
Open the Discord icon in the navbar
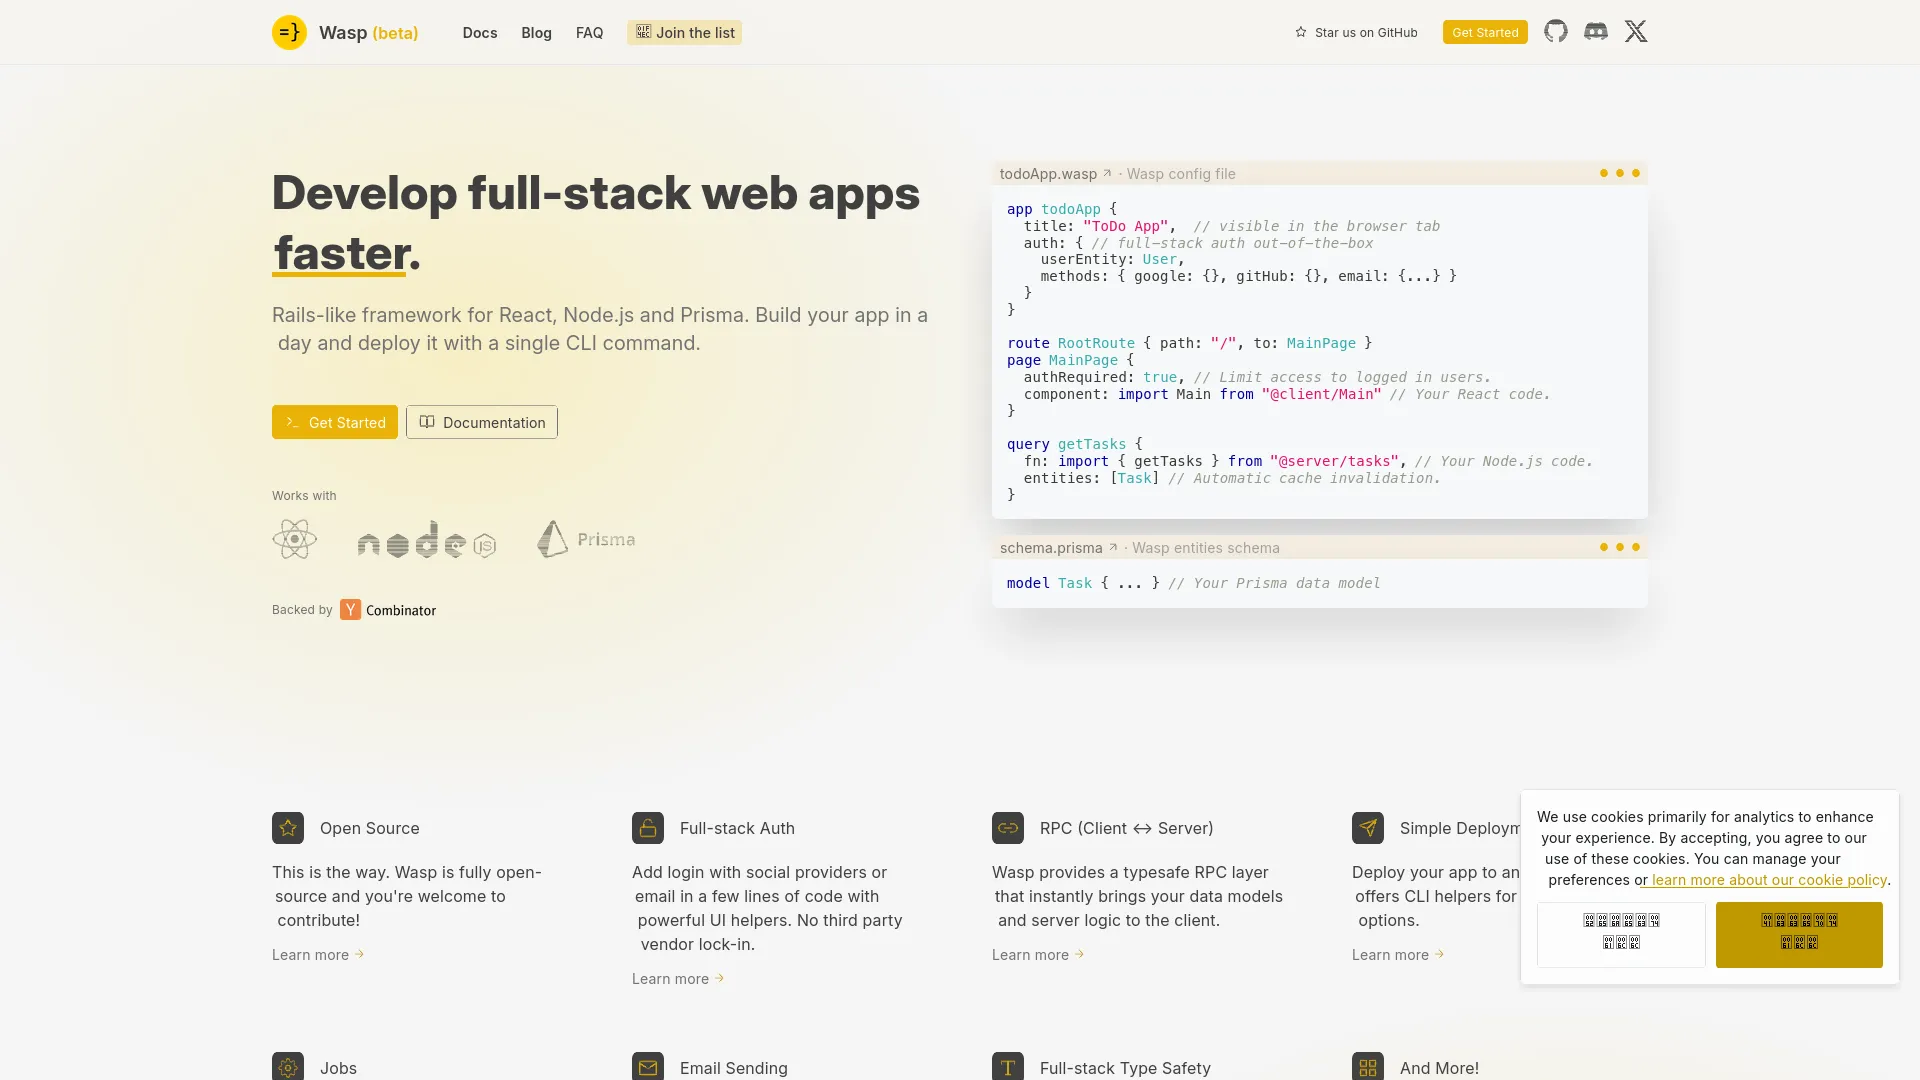(x=1596, y=32)
